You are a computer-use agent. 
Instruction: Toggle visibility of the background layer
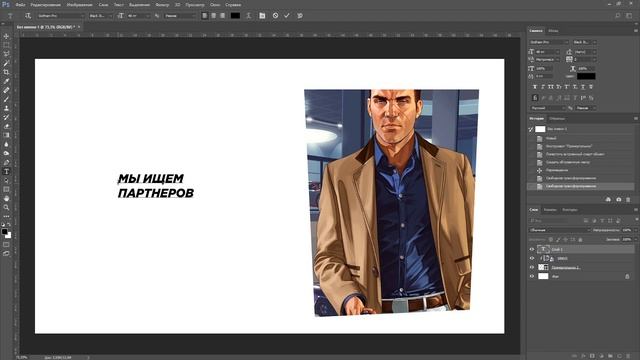click(x=532, y=276)
